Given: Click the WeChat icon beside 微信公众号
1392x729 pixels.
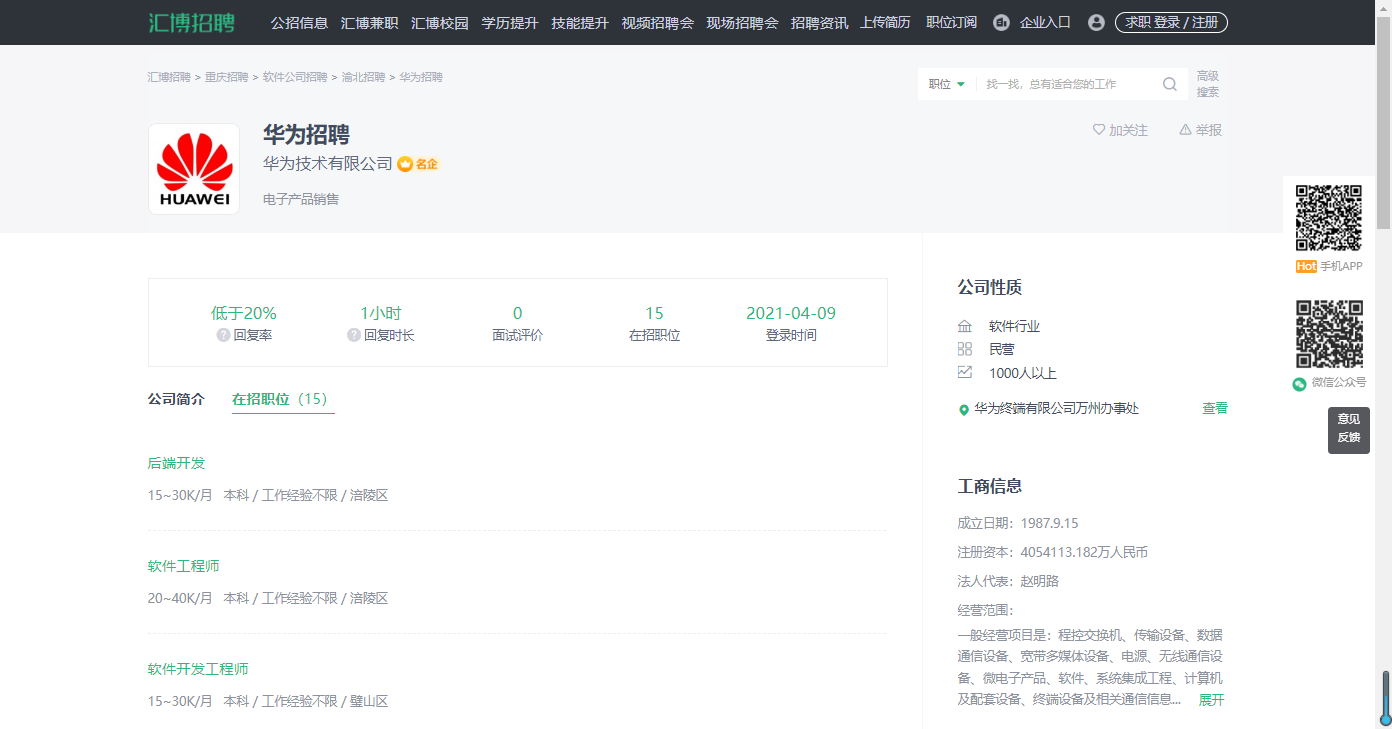Looking at the screenshot, I should (x=1299, y=383).
